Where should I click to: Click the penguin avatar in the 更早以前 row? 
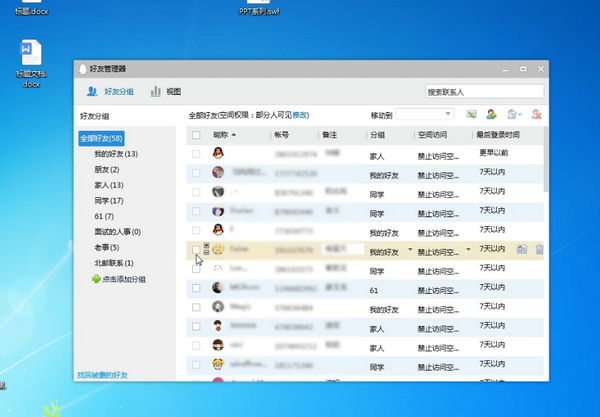218,153
